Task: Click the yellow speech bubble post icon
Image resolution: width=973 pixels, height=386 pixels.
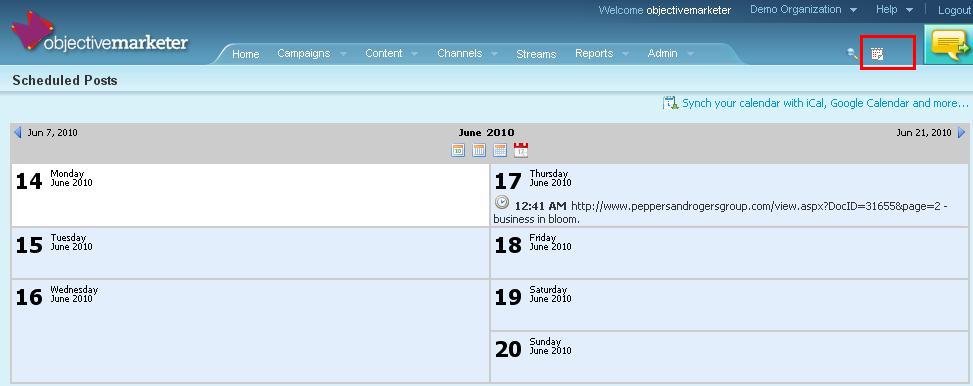Action: tap(949, 45)
